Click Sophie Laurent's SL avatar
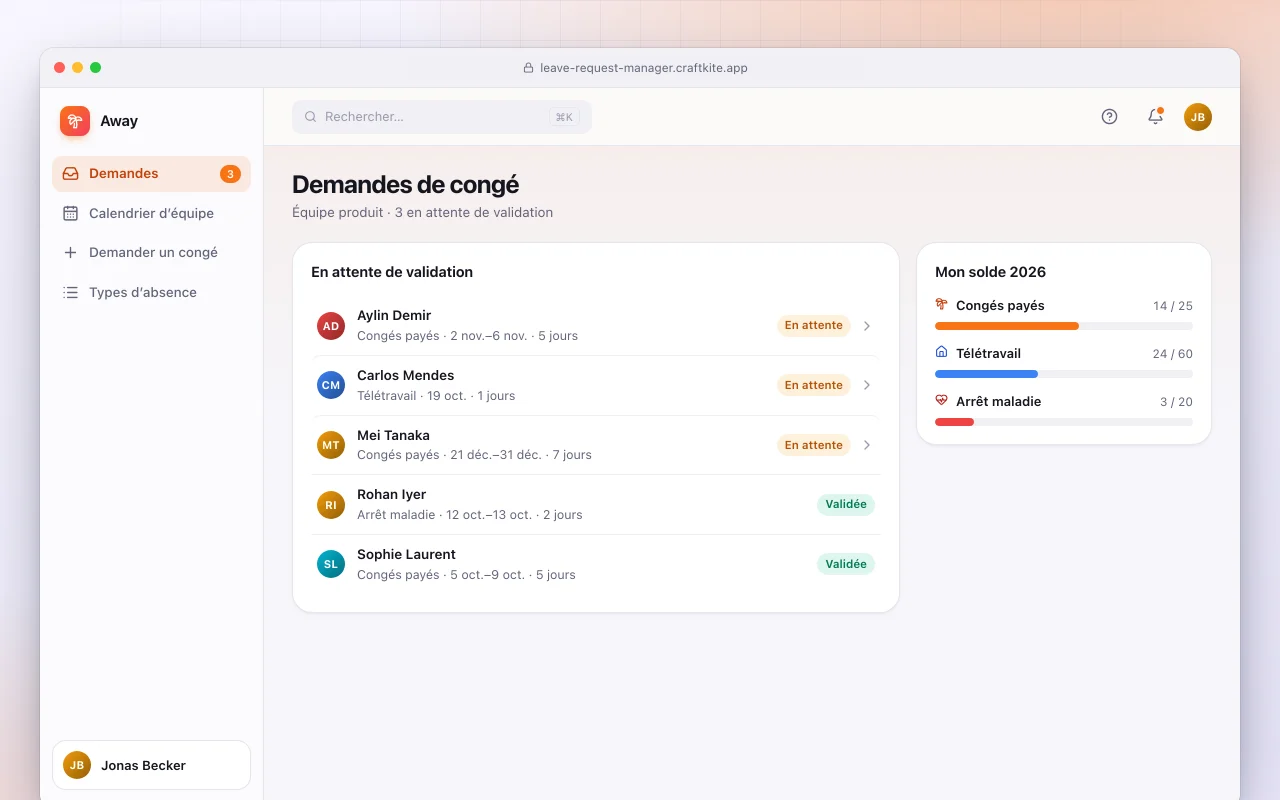The image size is (1280, 800). coord(331,564)
